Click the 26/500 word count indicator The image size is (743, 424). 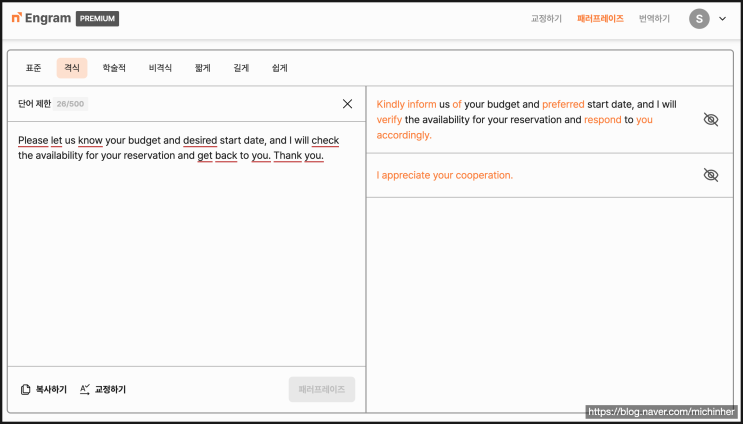pos(71,104)
